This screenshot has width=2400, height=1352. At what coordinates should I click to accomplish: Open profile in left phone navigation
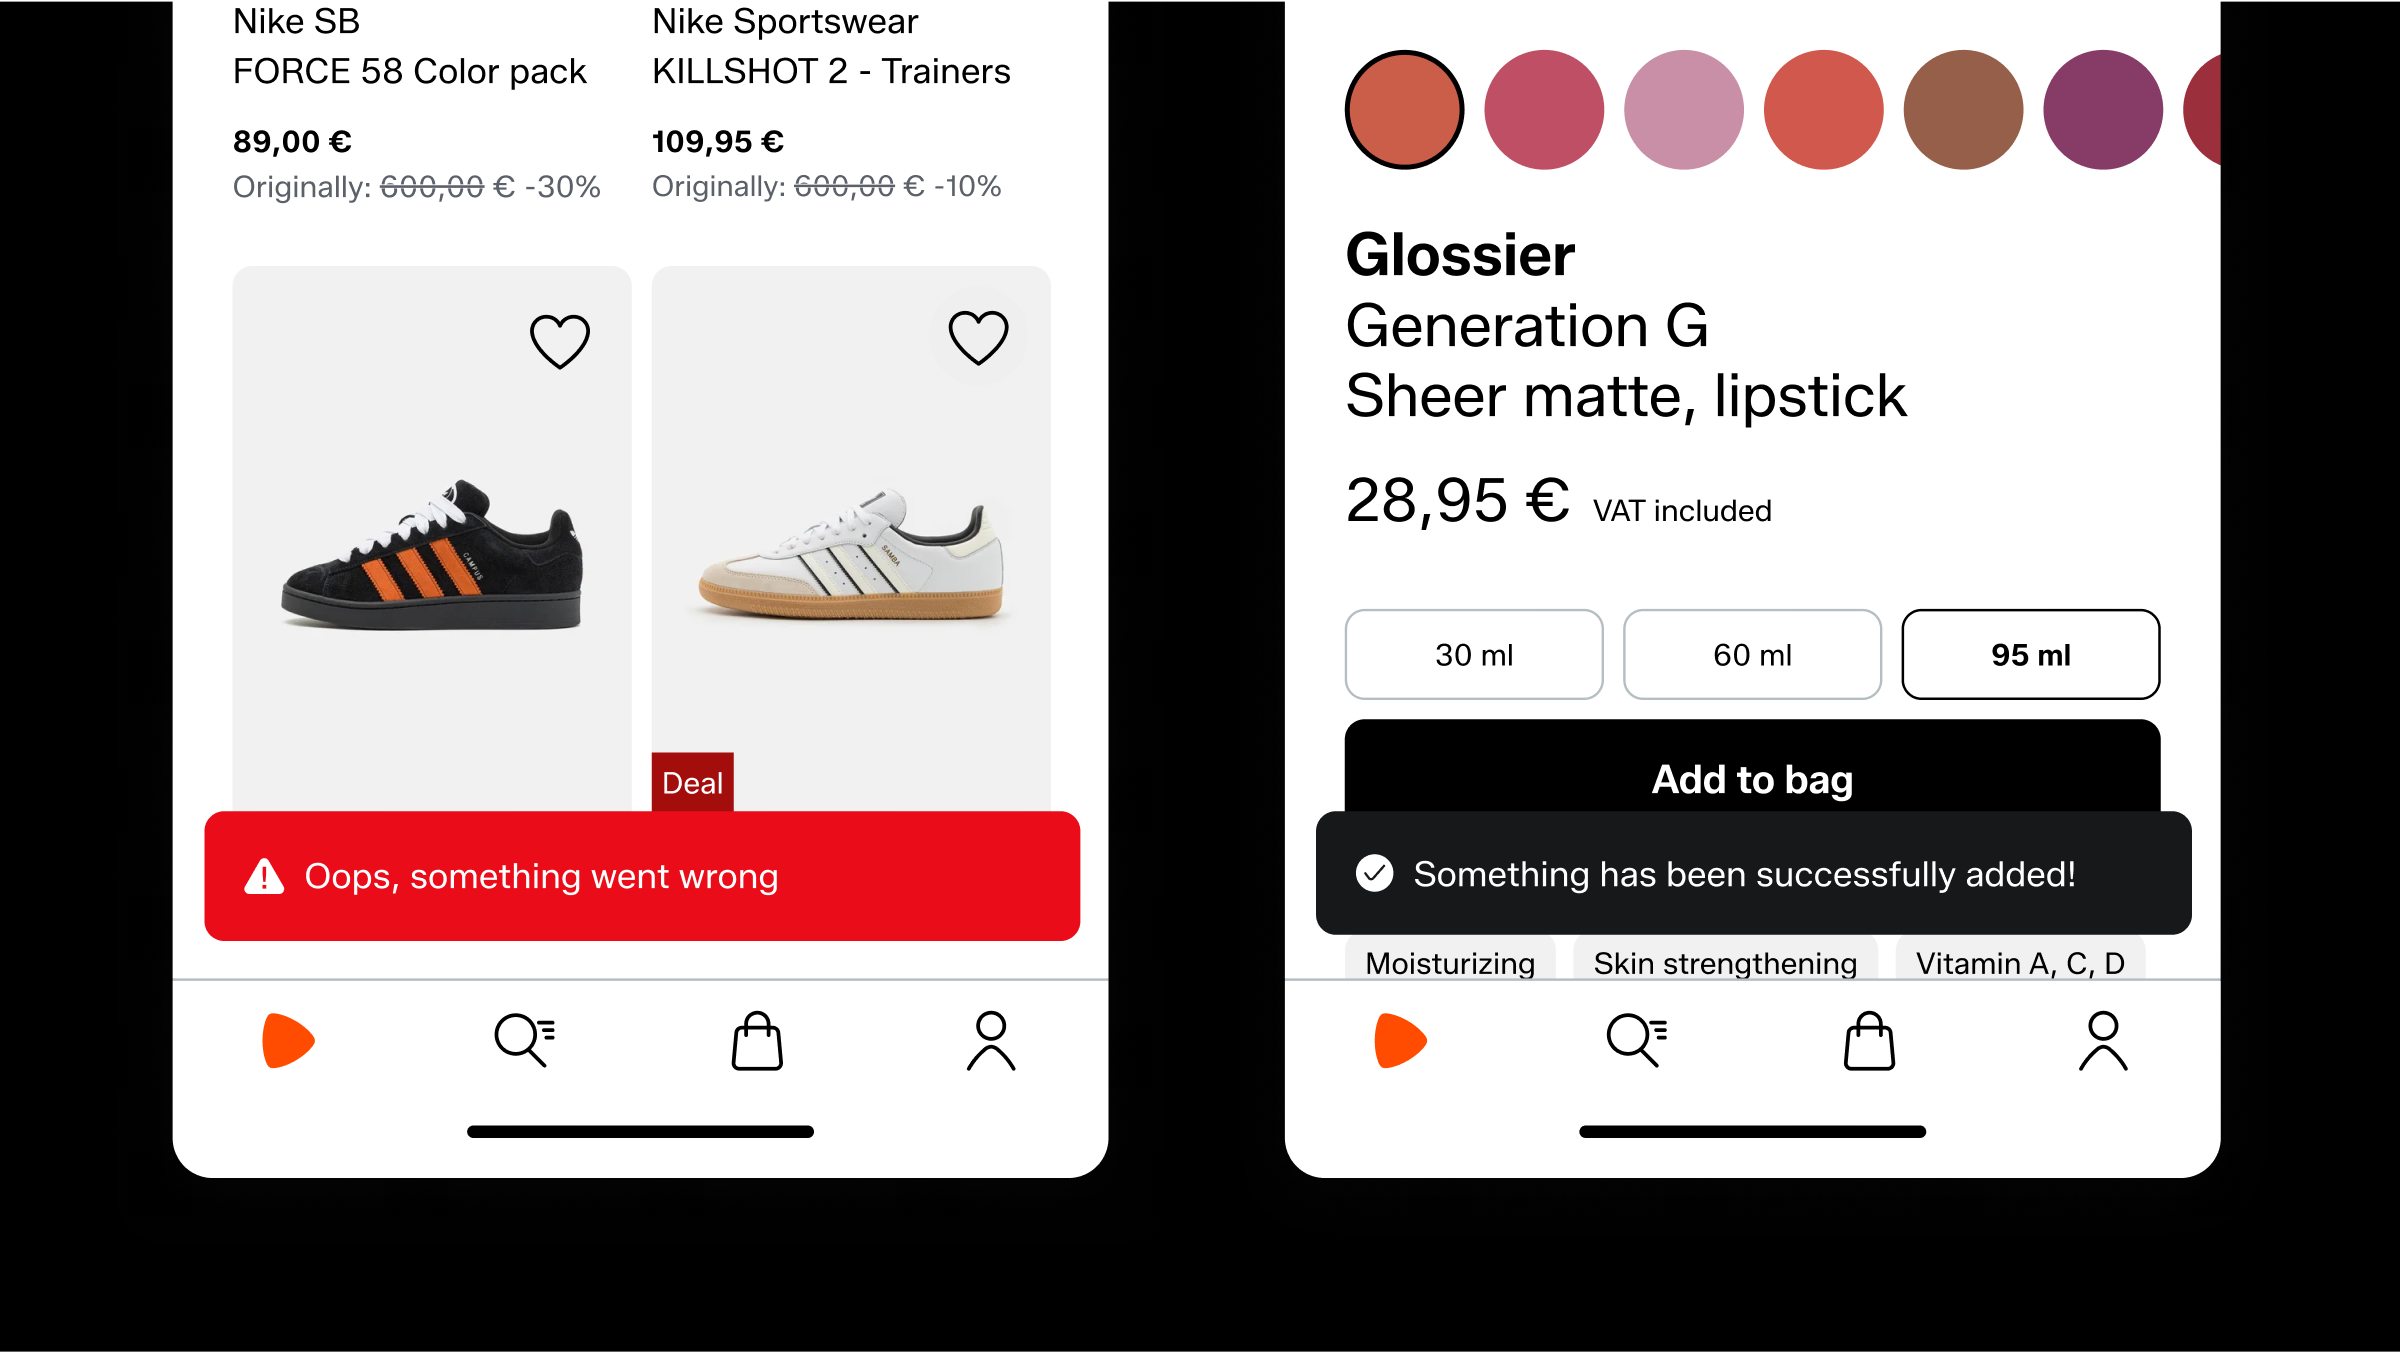pyautogui.click(x=991, y=1041)
